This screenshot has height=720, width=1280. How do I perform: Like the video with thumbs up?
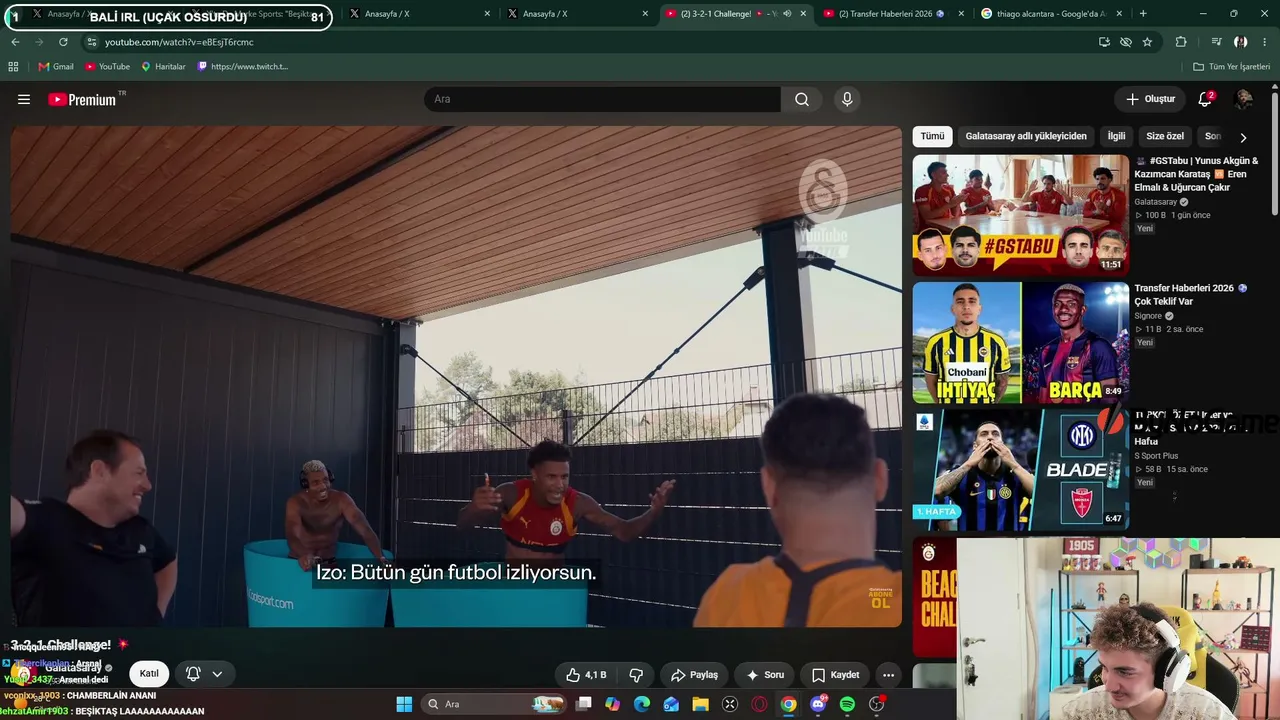(x=586, y=675)
